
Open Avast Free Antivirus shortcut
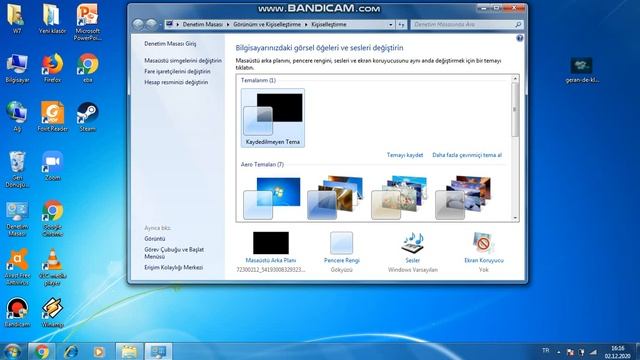coord(17,267)
